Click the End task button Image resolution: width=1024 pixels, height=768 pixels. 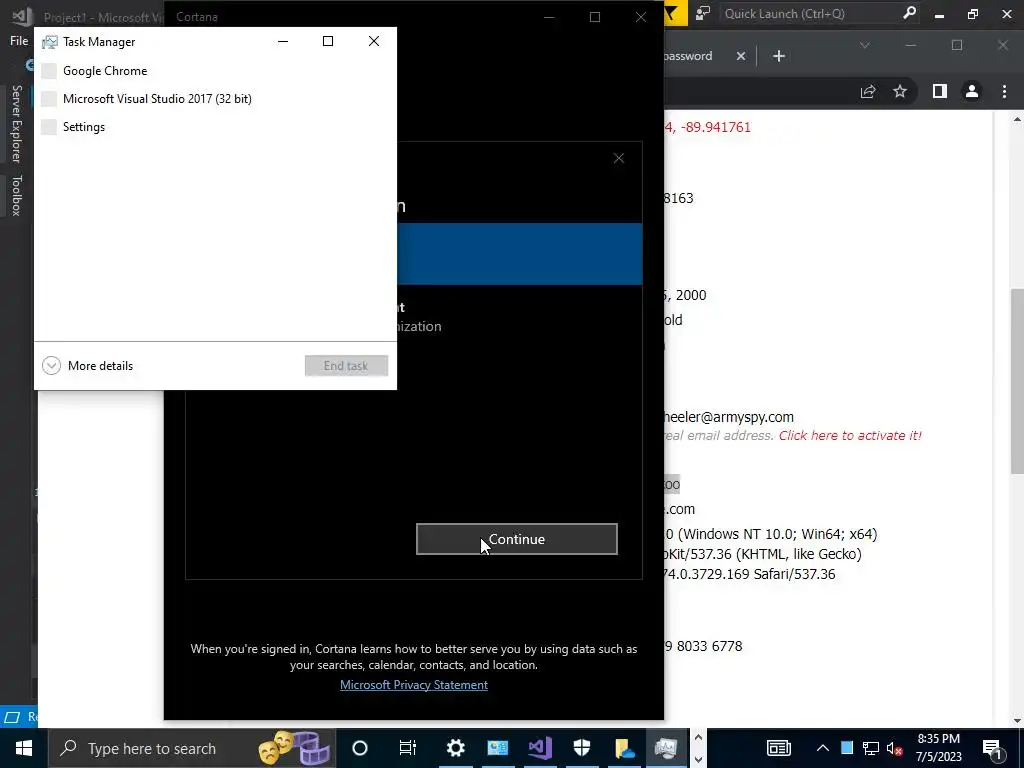(x=346, y=366)
